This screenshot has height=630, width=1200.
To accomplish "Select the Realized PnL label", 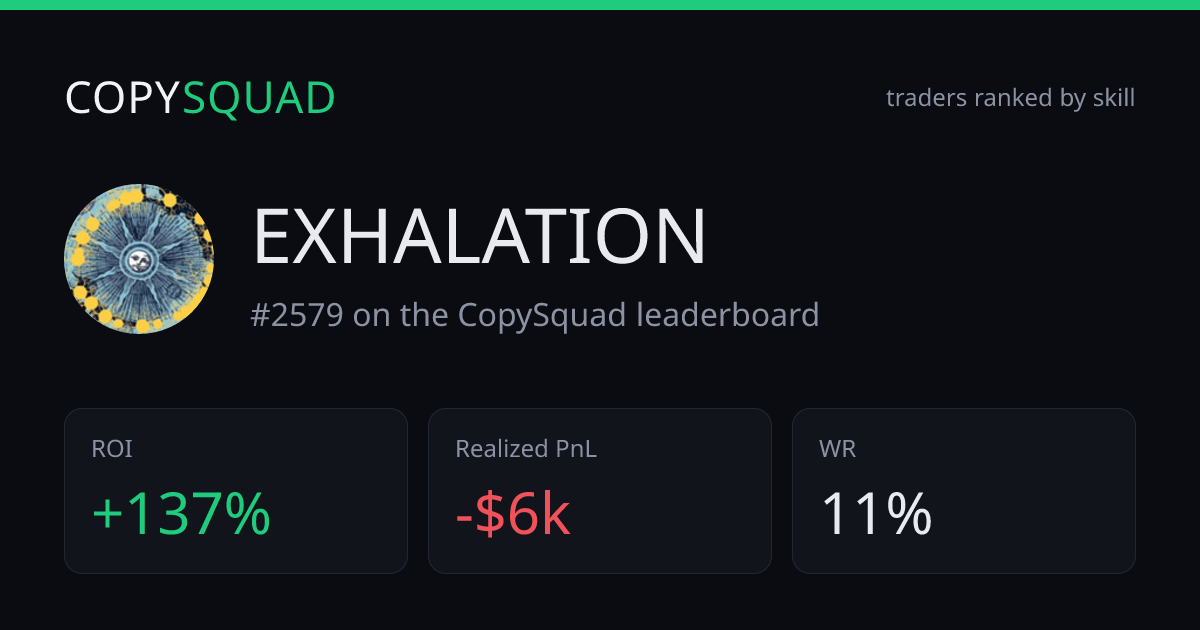I will point(526,449).
